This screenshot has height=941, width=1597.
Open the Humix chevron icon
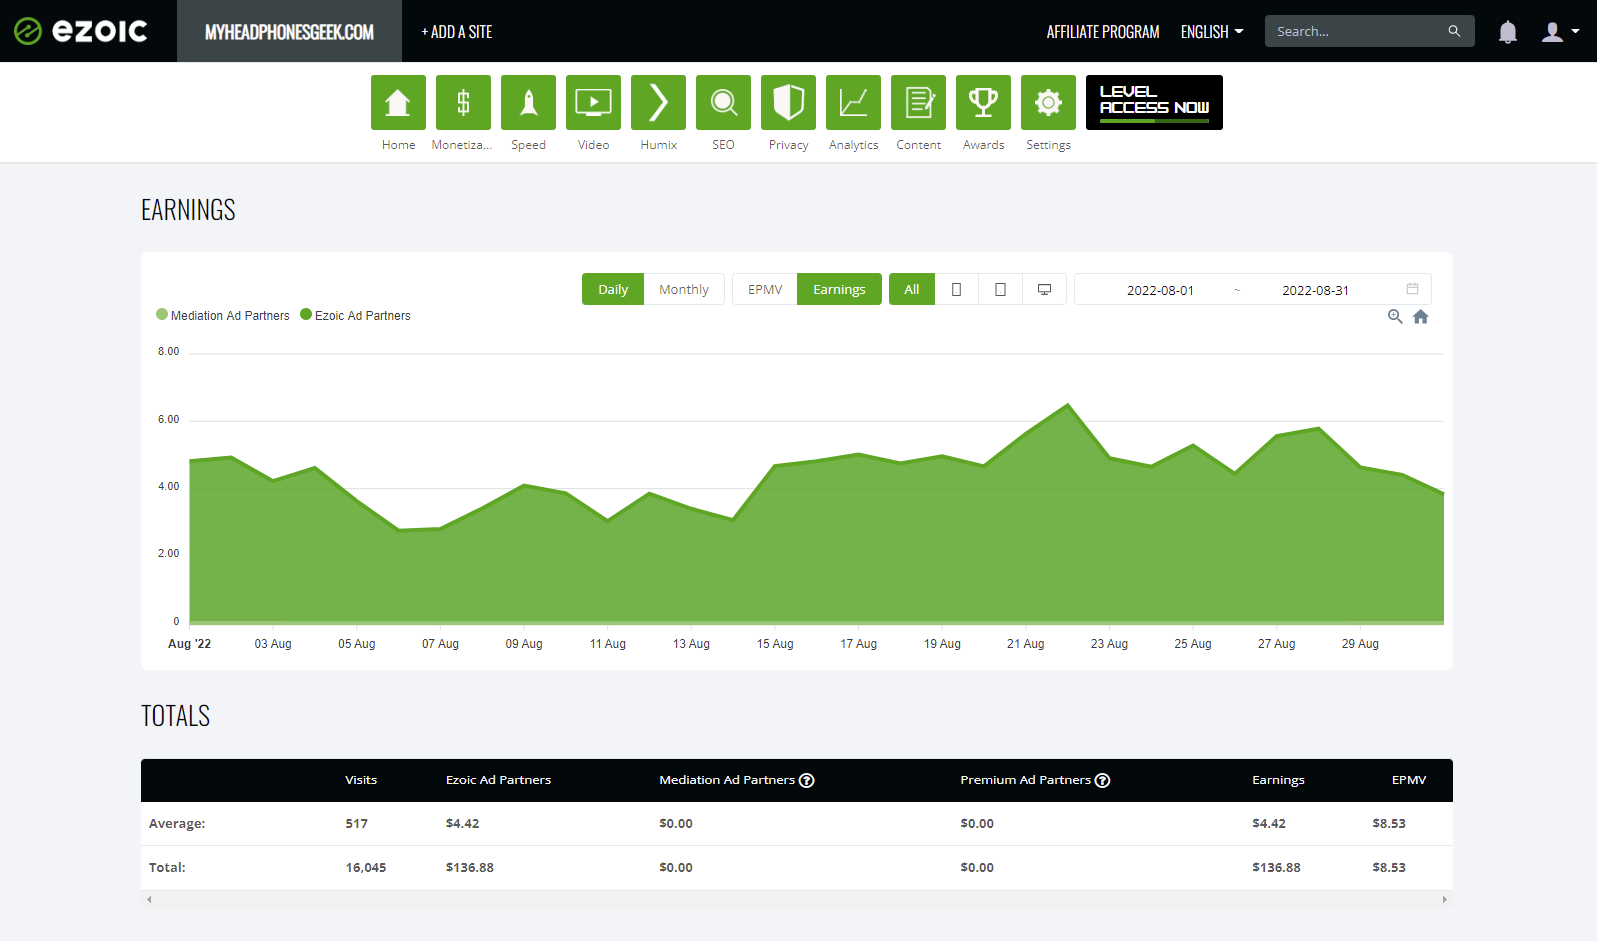coord(658,102)
